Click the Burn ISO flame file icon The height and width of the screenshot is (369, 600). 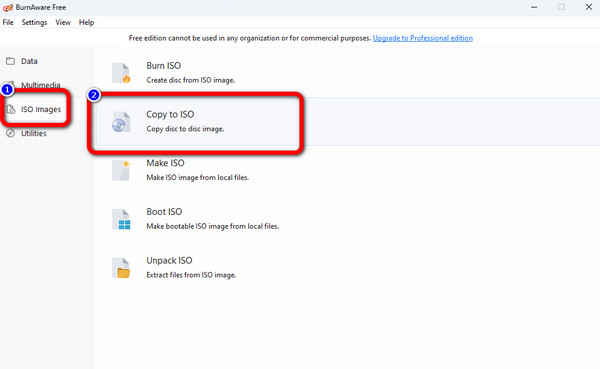[121, 73]
